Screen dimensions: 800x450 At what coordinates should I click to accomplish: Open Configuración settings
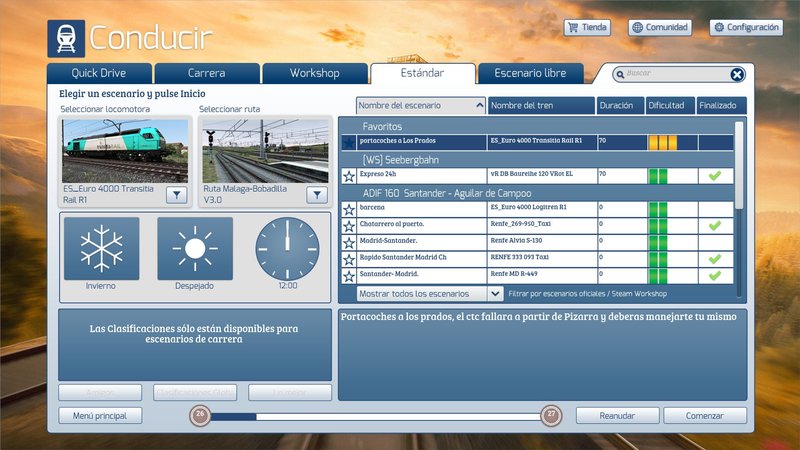(746, 28)
